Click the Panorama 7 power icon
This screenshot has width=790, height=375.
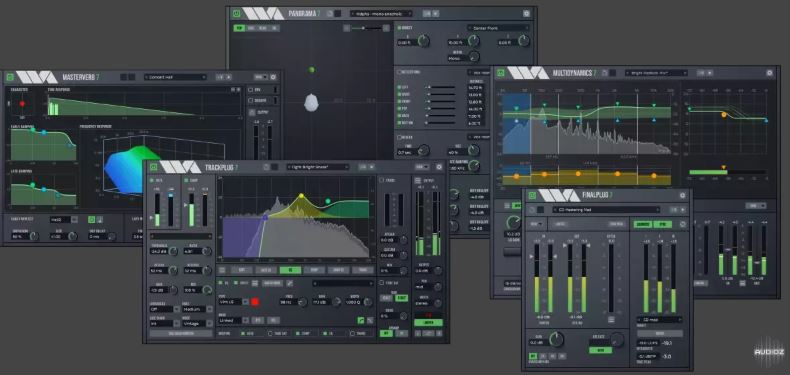coord(236,14)
